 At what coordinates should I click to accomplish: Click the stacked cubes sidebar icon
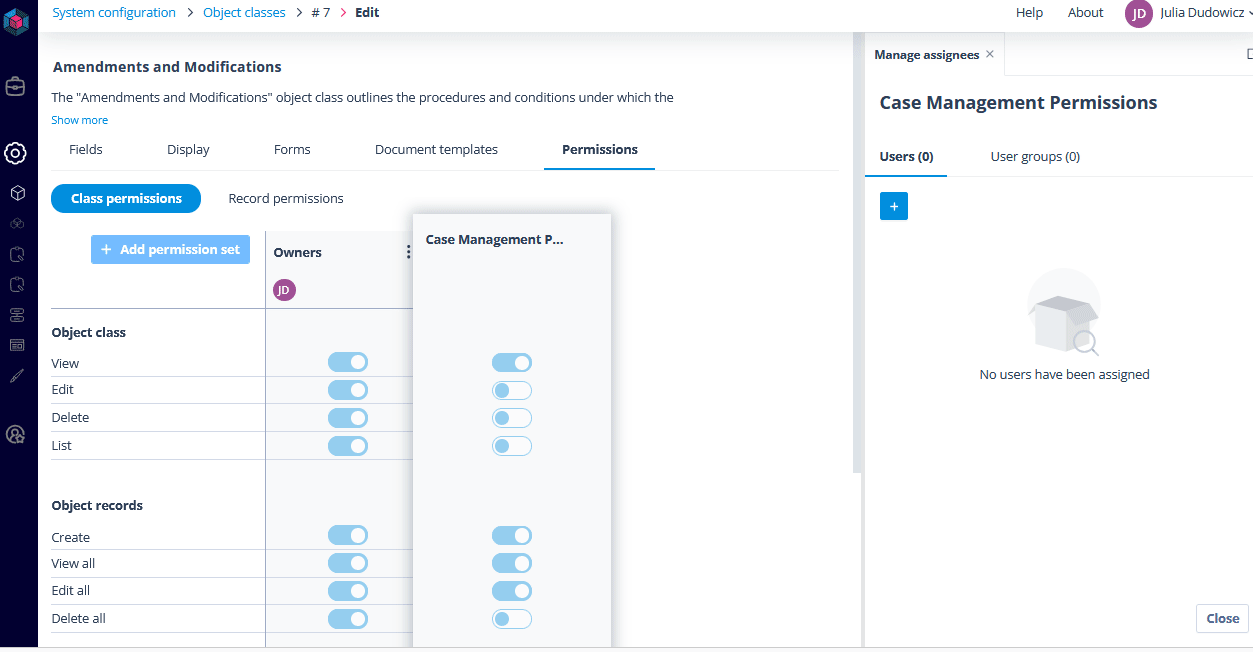tap(16, 223)
